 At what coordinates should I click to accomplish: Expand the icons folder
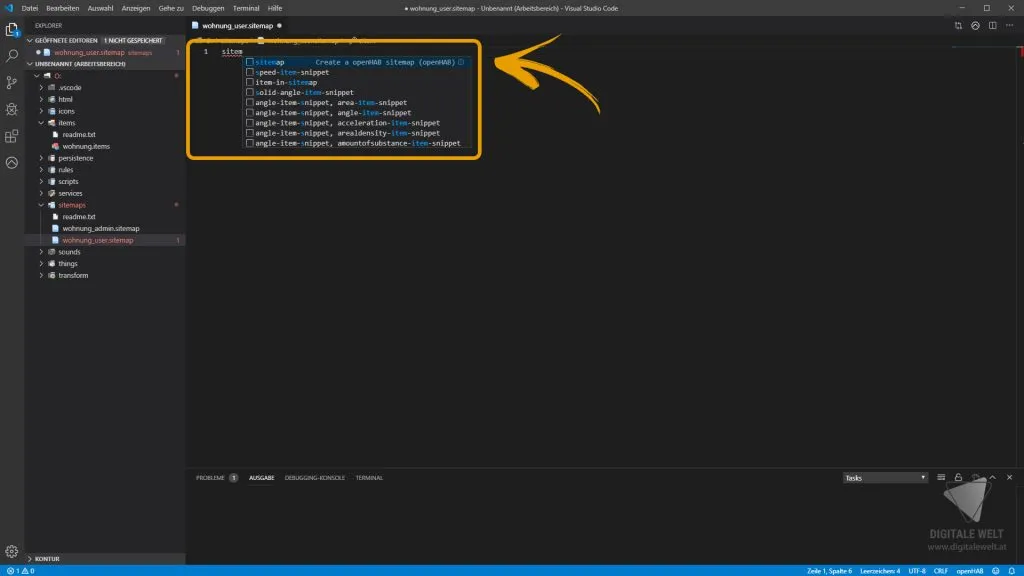click(104, 111)
